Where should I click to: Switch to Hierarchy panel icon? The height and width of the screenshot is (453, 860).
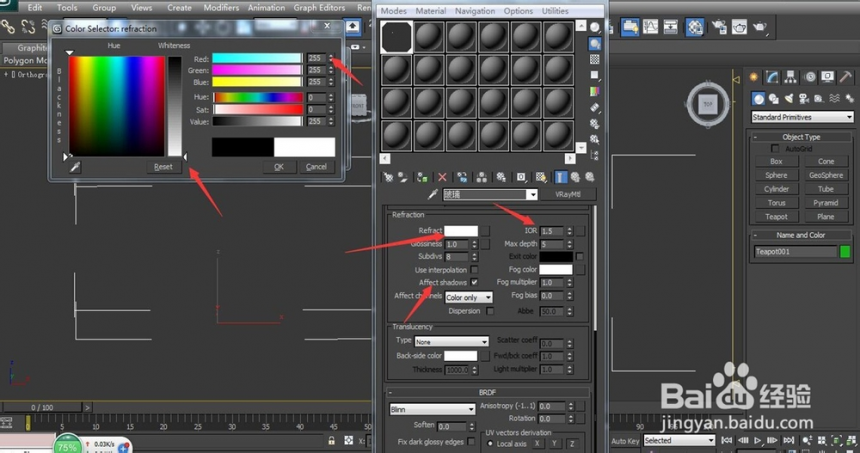790,77
